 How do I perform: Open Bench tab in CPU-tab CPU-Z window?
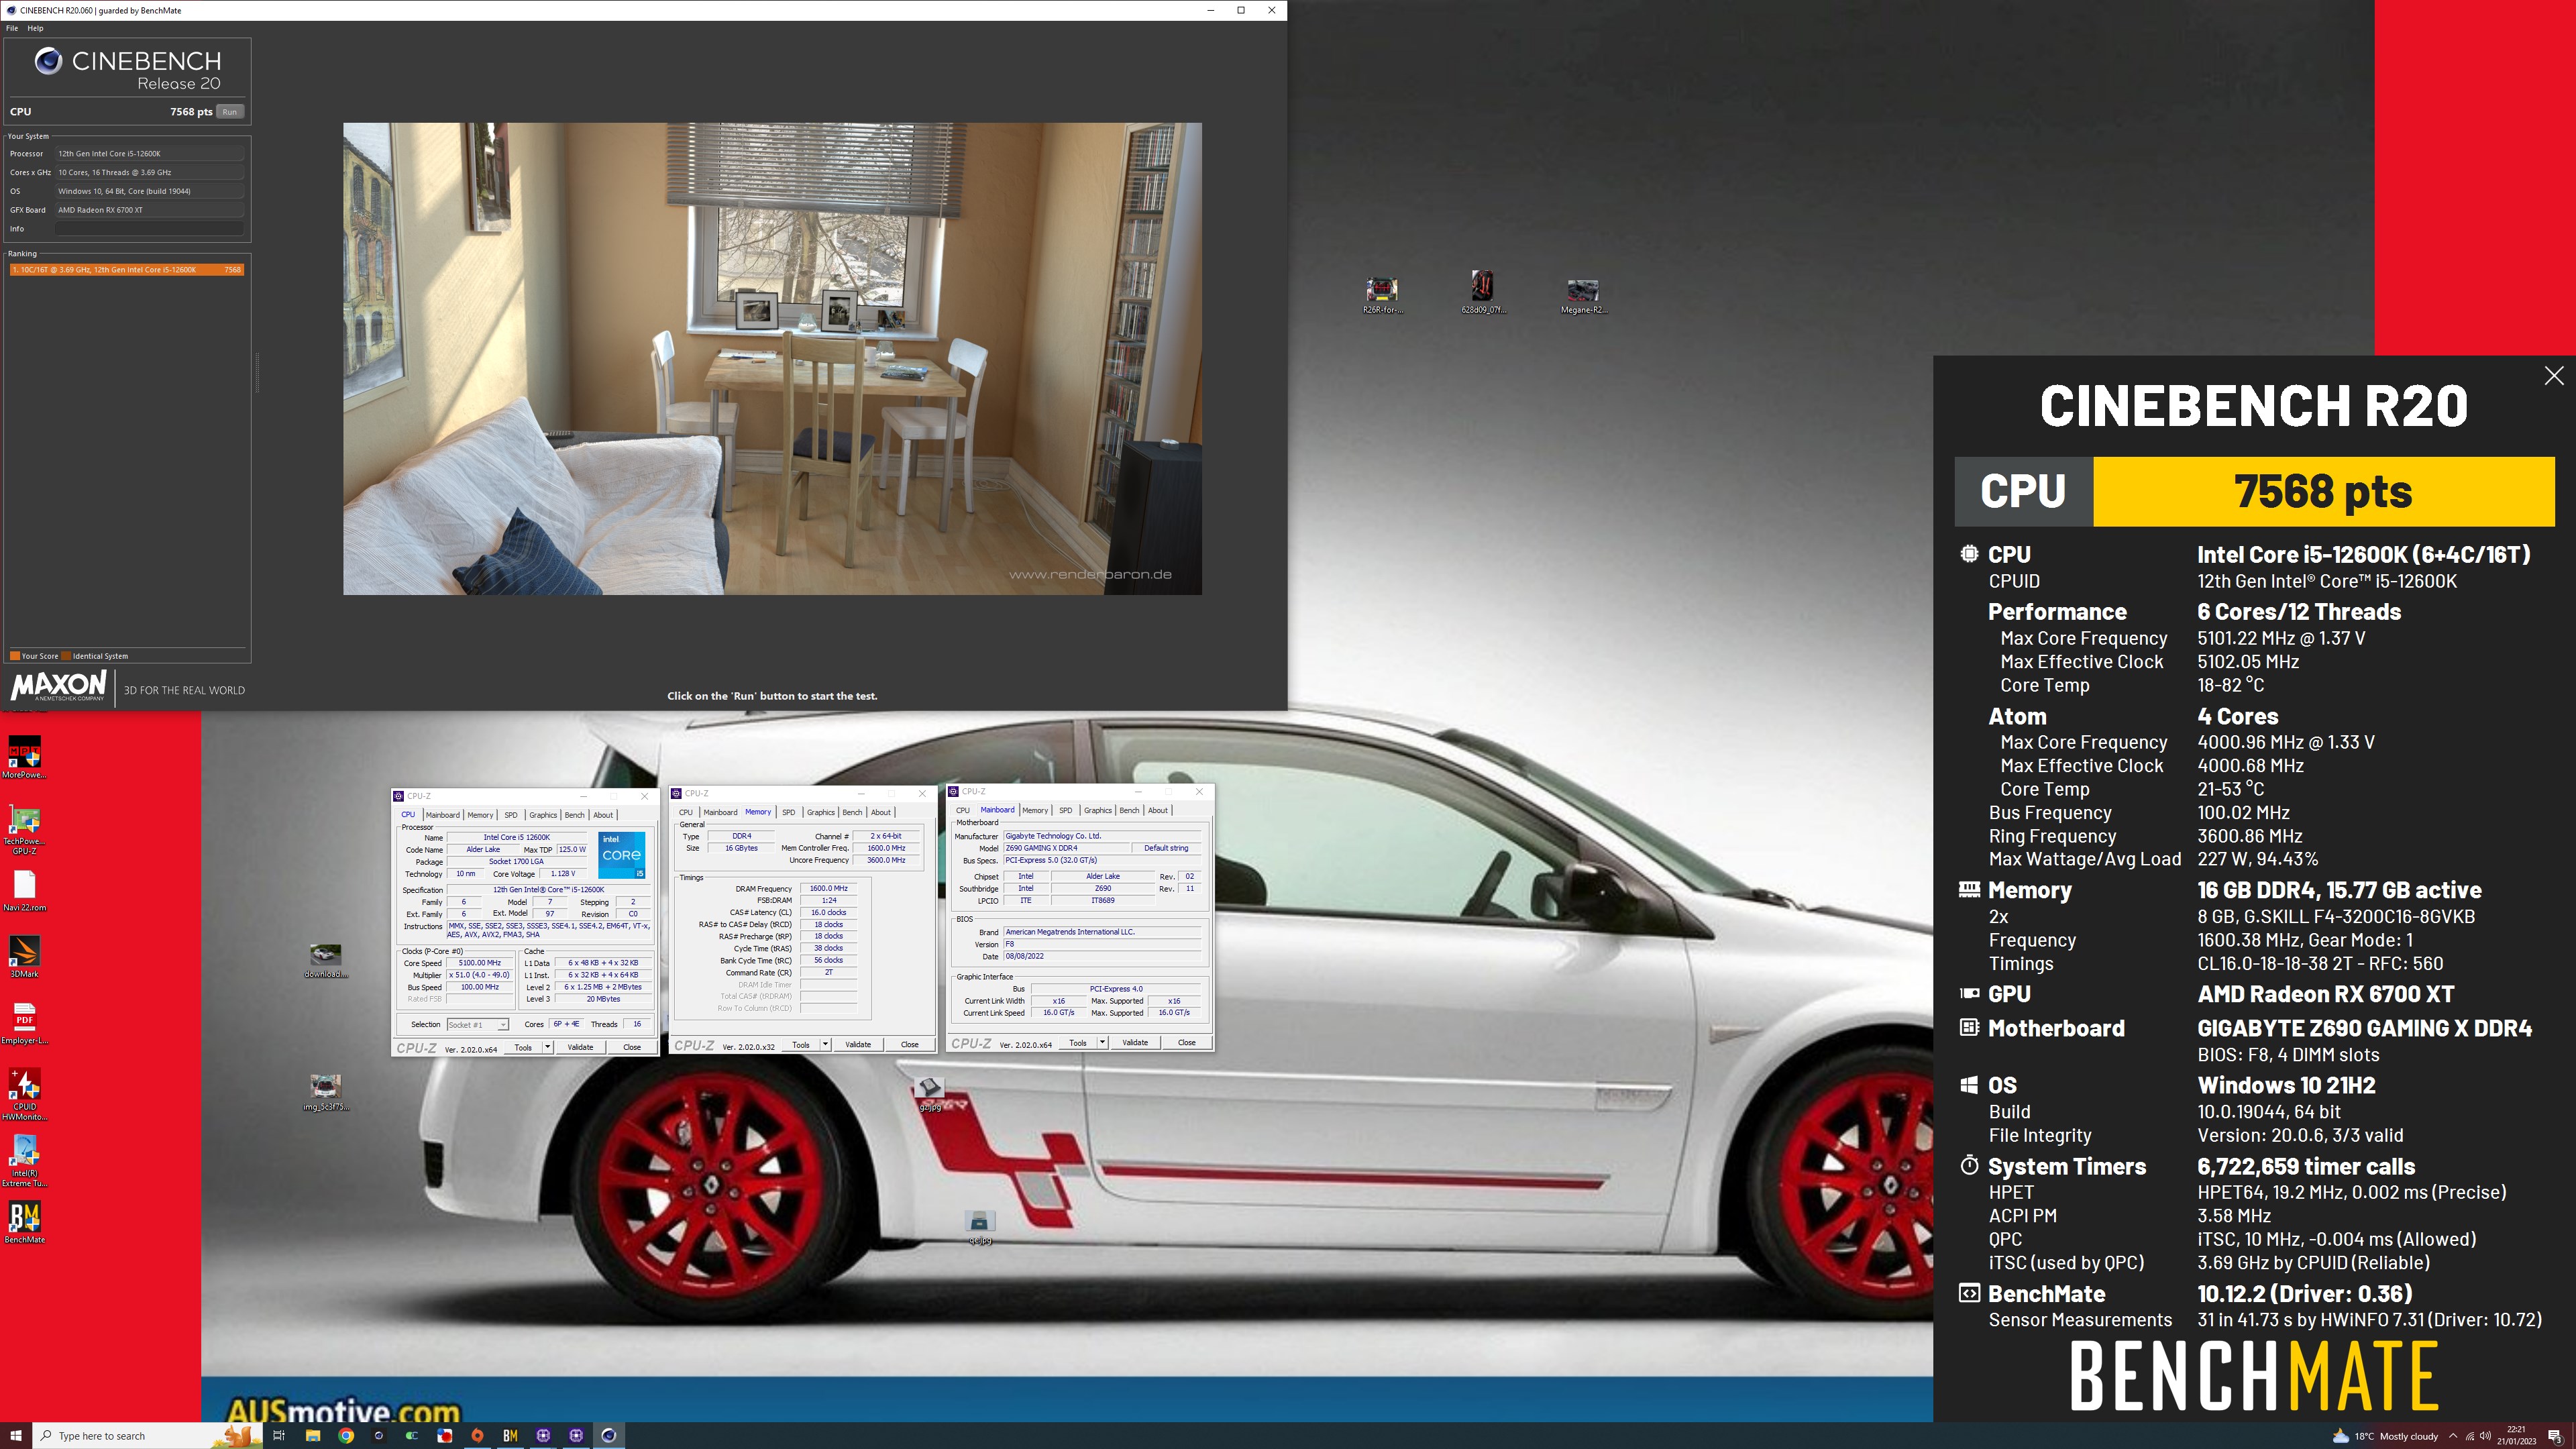574,814
